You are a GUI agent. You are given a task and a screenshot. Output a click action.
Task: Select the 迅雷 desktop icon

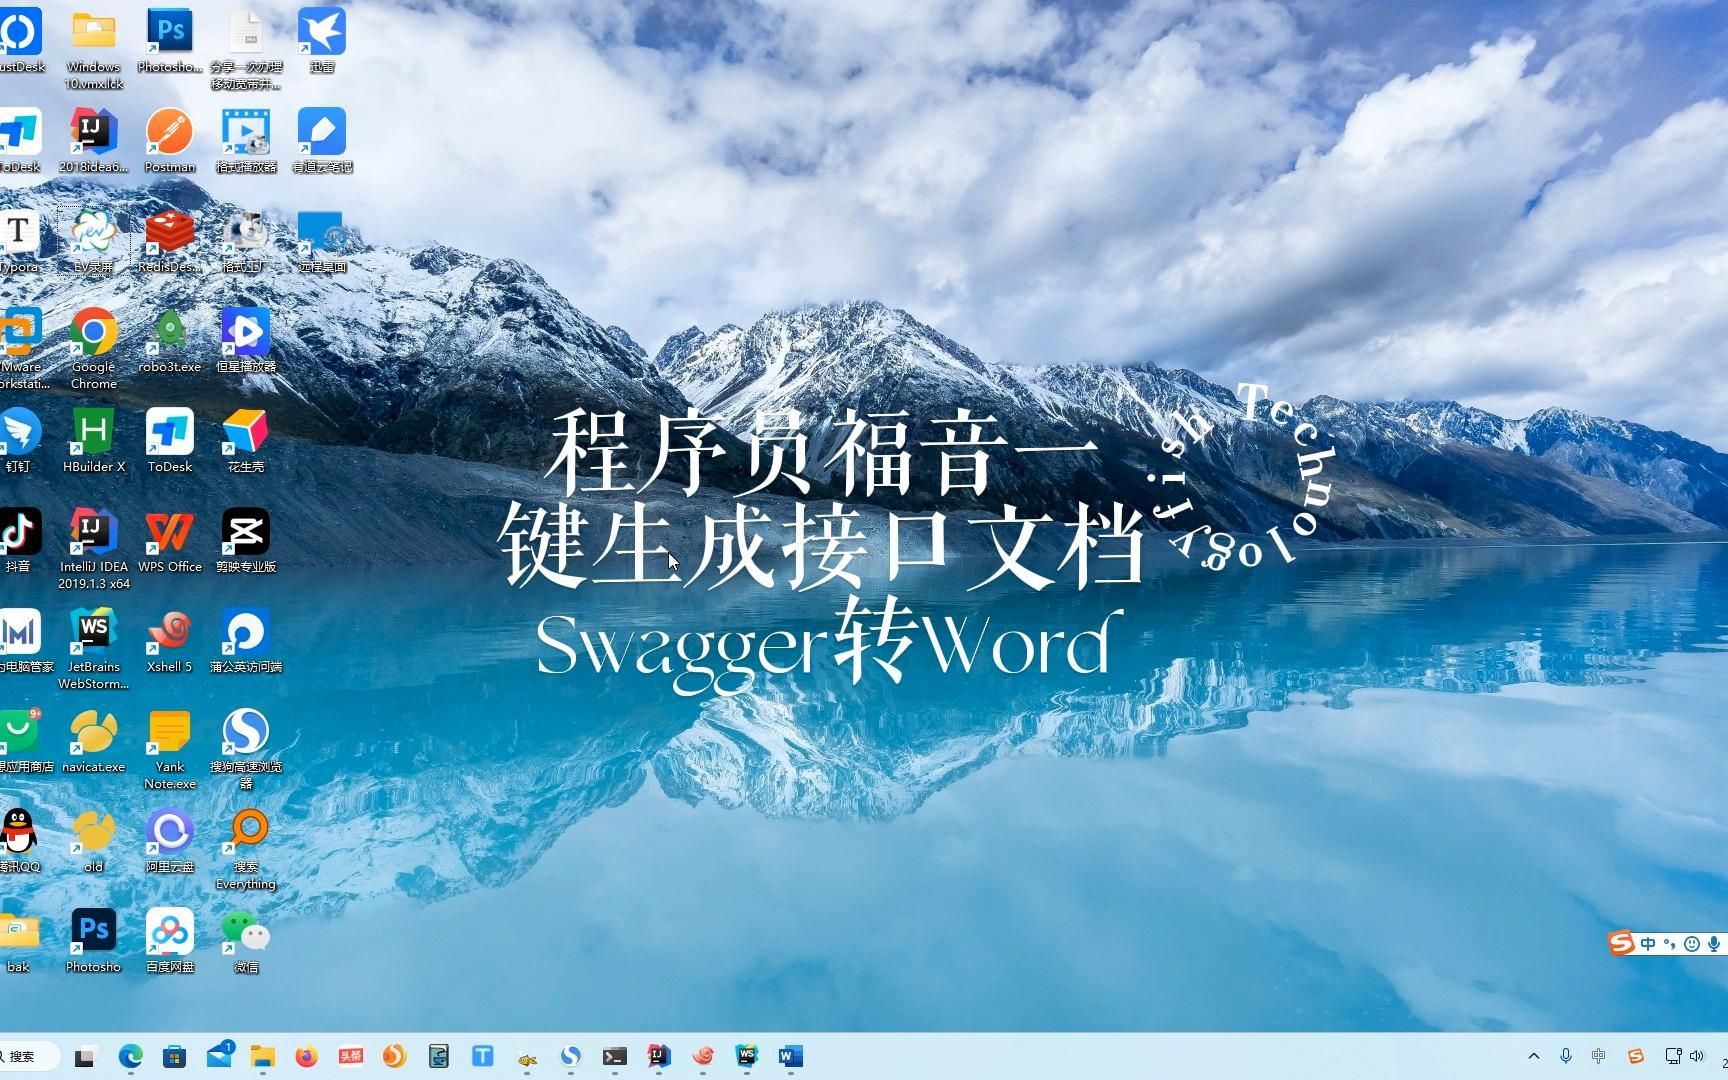(321, 41)
